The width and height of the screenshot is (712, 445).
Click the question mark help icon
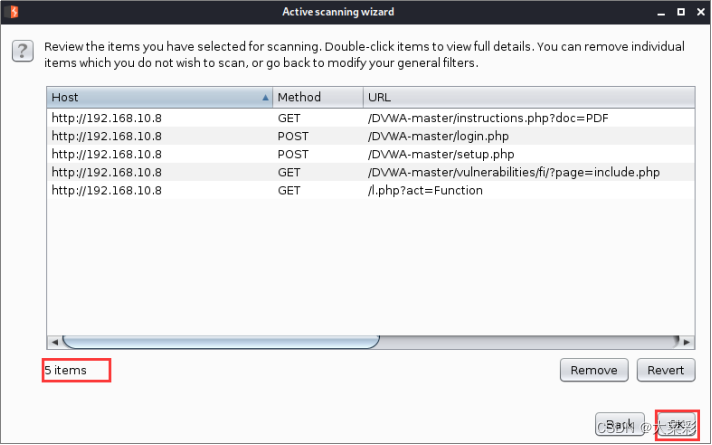point(23,51)
